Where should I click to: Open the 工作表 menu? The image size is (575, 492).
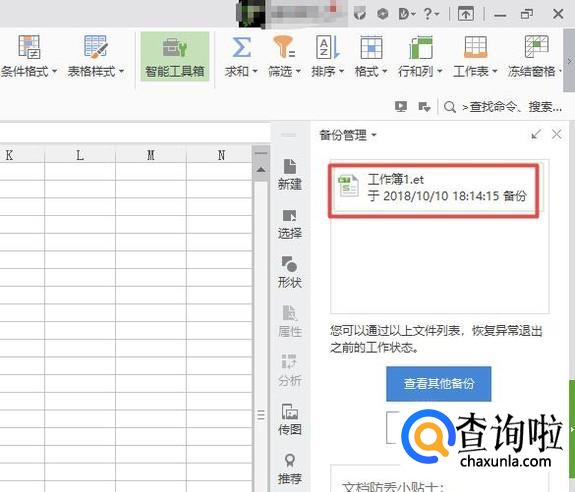(475, 57)
